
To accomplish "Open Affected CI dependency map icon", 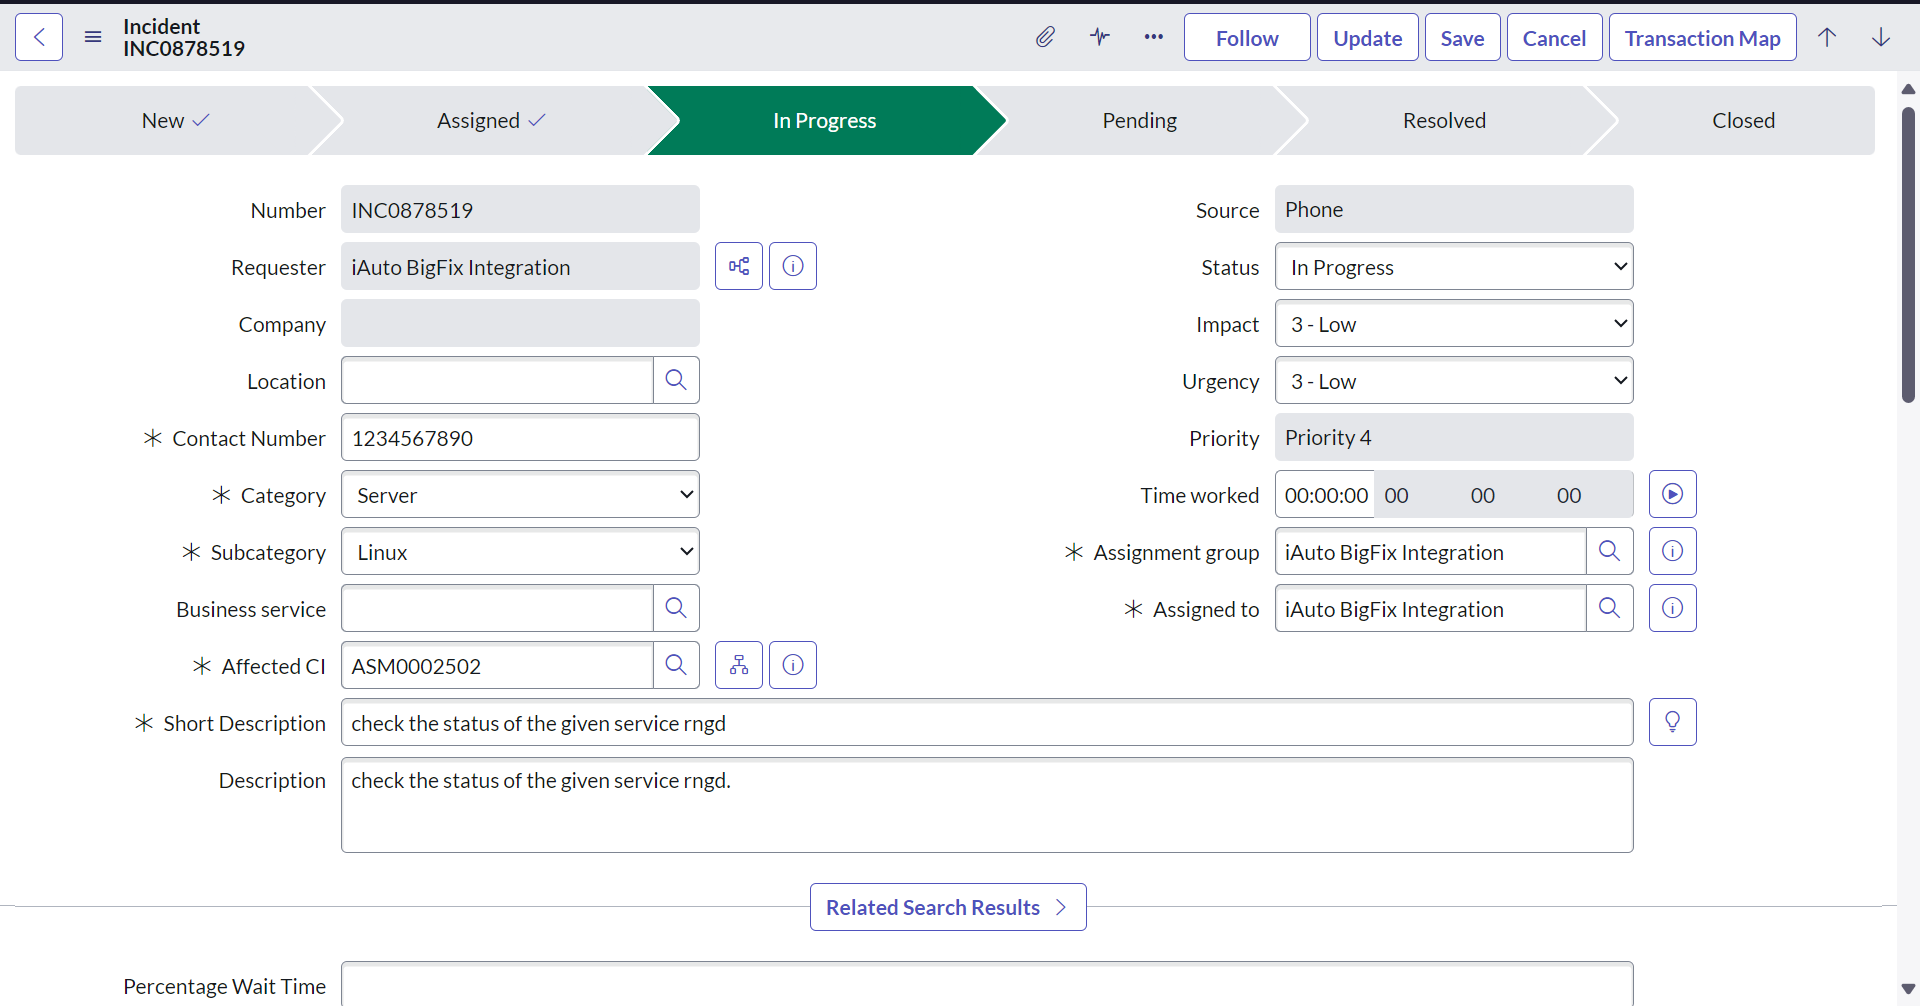I will [x=739, y=666].
